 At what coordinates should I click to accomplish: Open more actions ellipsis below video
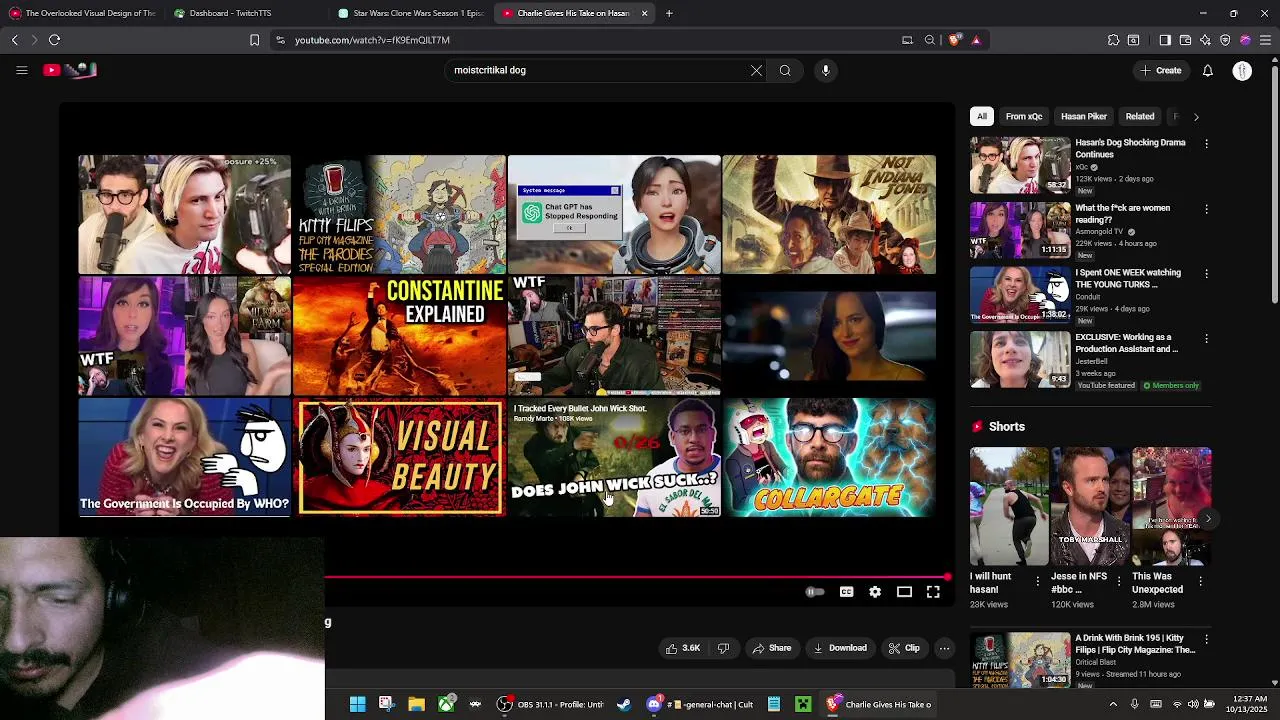point(944,648)
